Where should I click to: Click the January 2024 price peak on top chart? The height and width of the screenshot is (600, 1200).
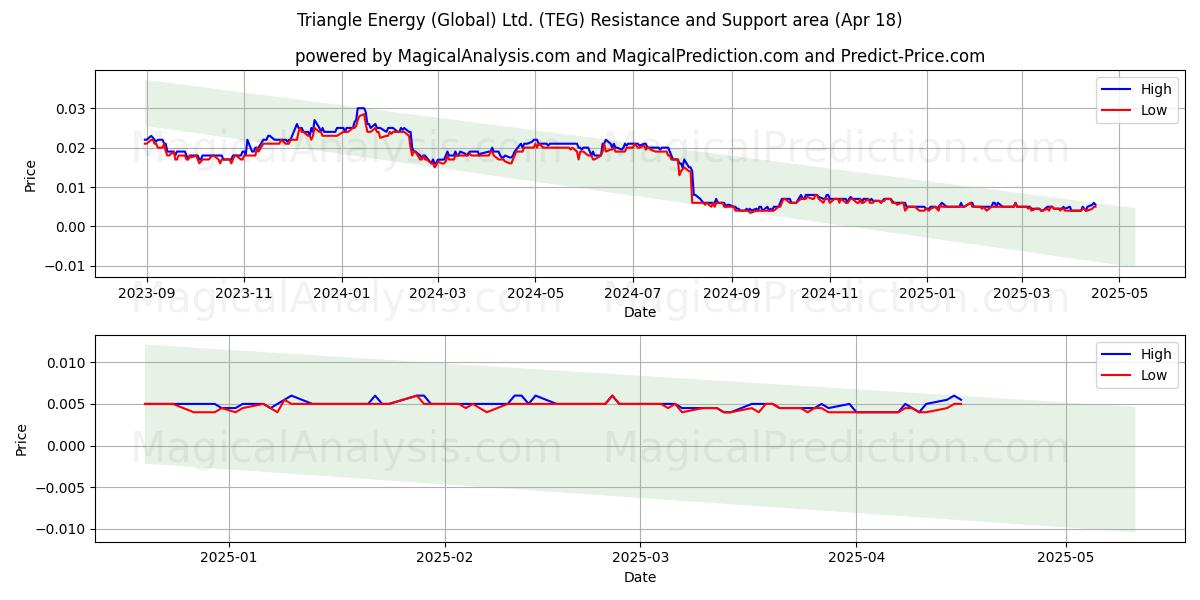pyautogui.click(x=361, y=109)
